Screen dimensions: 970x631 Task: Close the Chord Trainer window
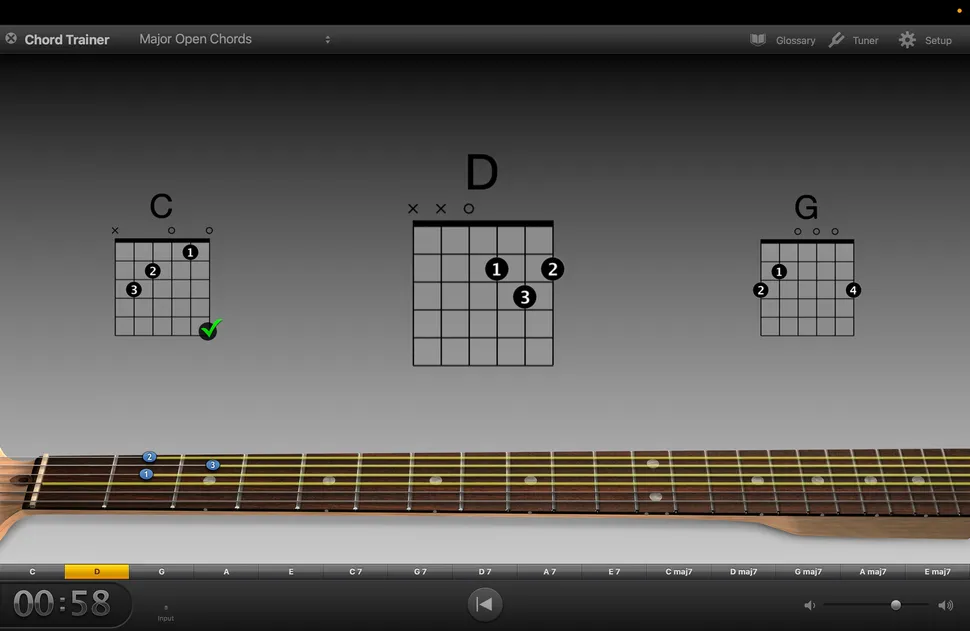(11, 39)
